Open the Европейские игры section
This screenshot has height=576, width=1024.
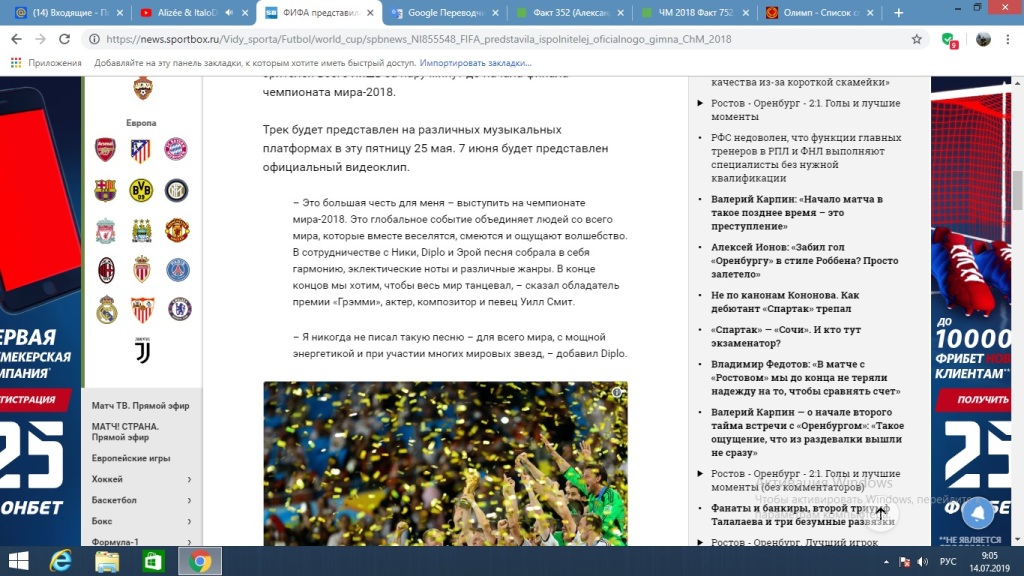pos(131,458)
